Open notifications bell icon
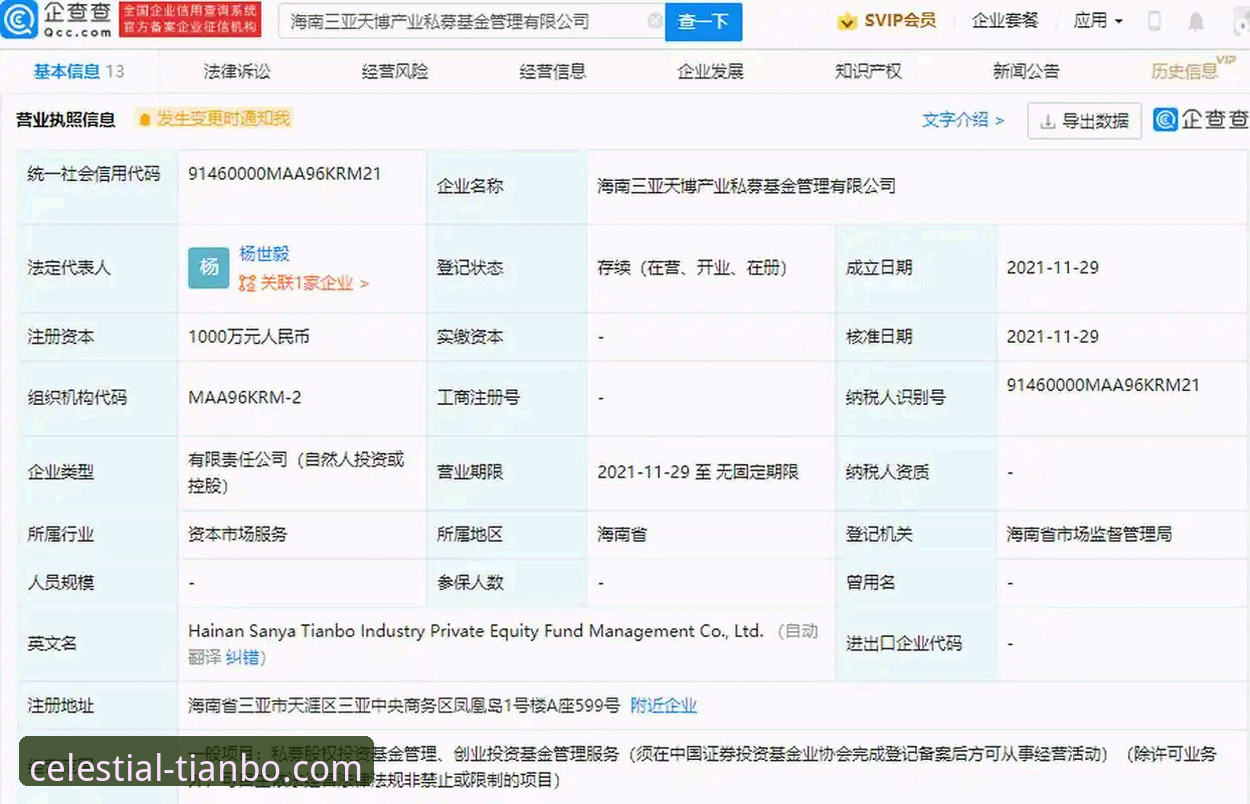Viewport: 1250px width, 804px height. click(1196, 21)
